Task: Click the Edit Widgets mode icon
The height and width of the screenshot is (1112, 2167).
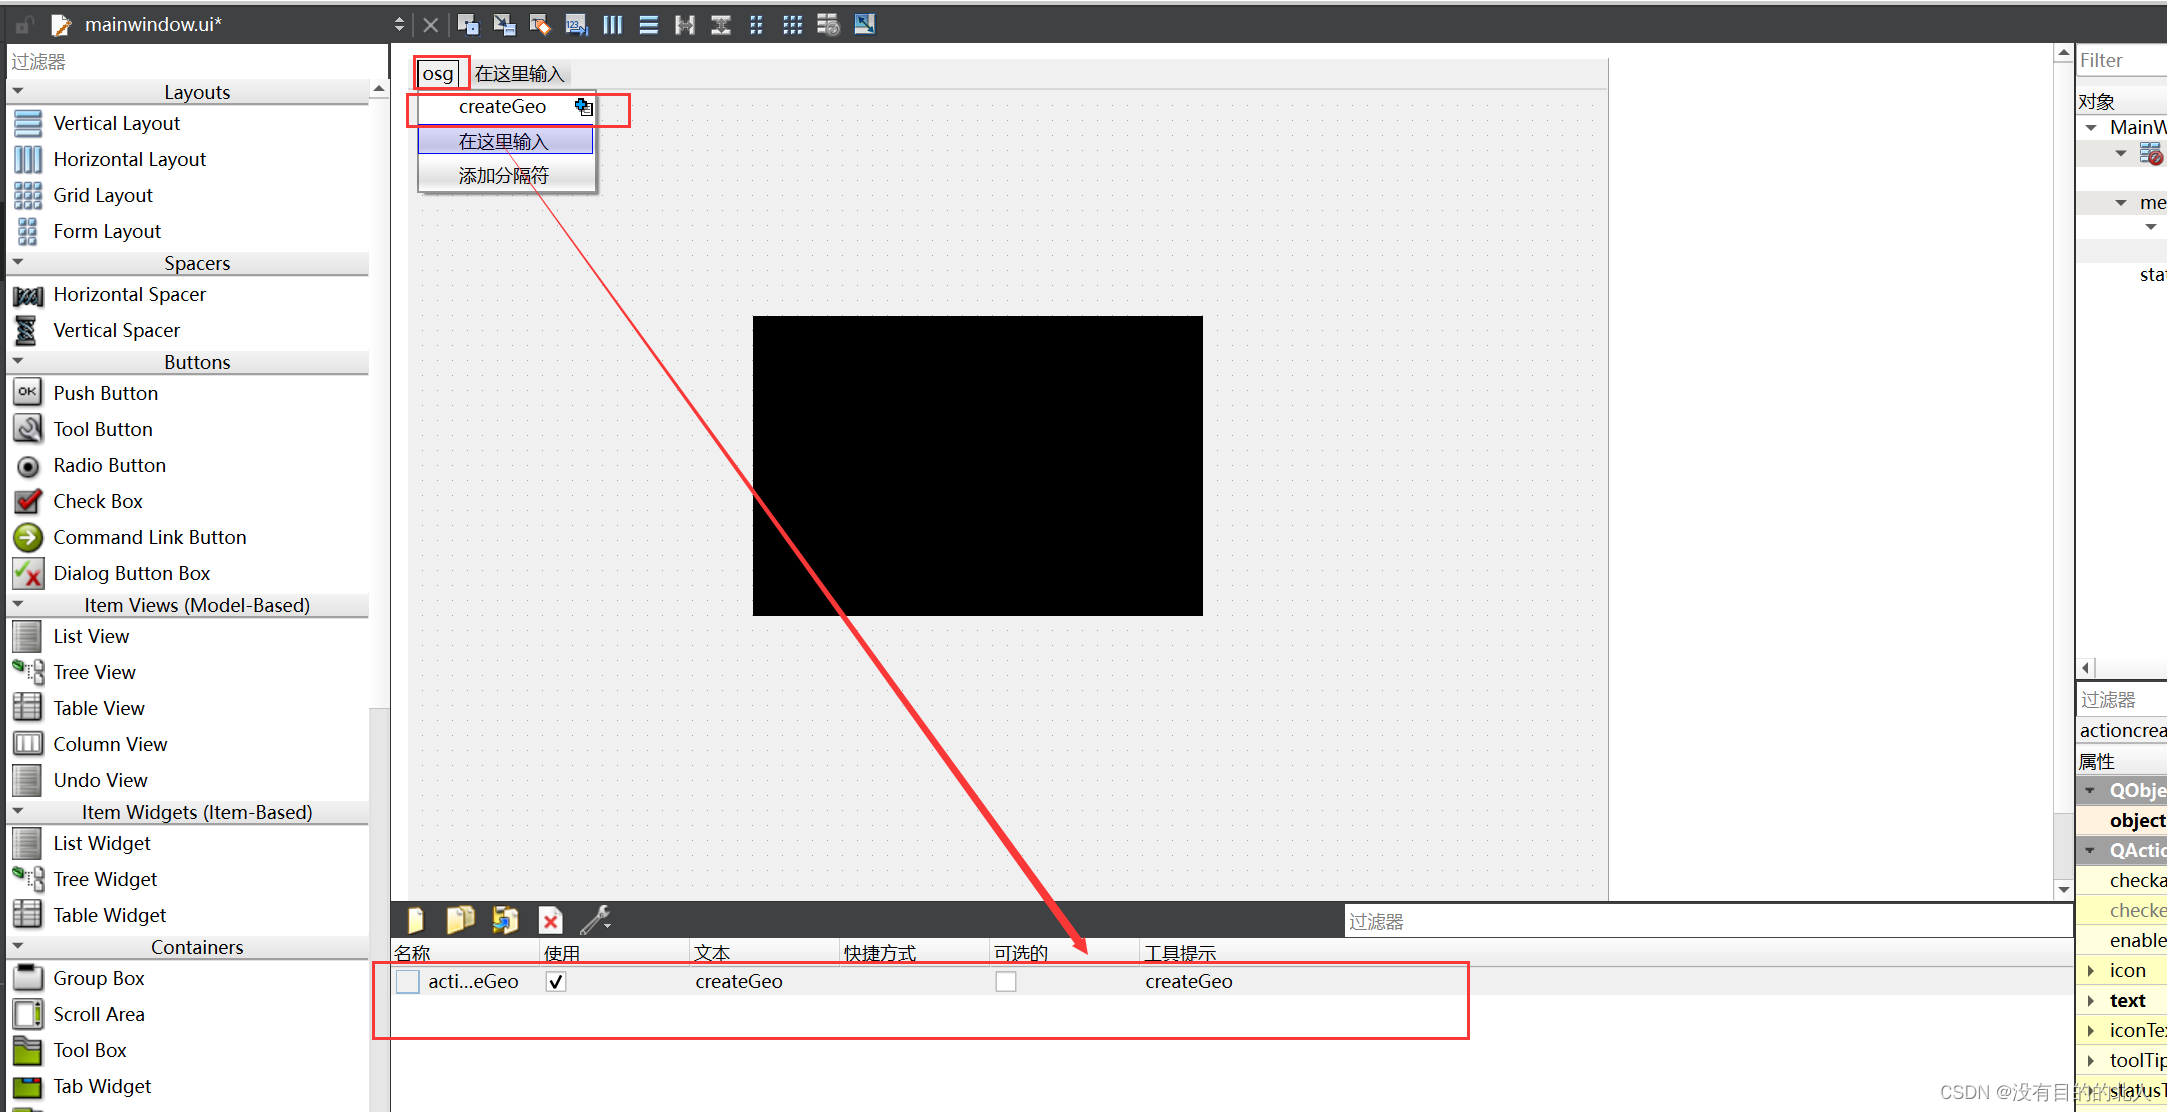Action: [467, 24]
